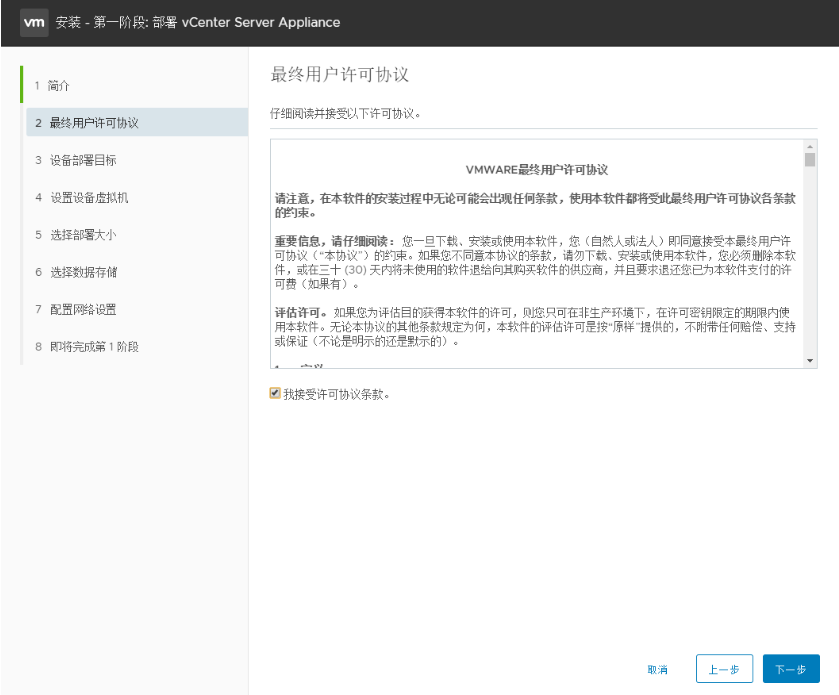
Task: Click the scrollbar down arrow on license text
Action: 808,359
